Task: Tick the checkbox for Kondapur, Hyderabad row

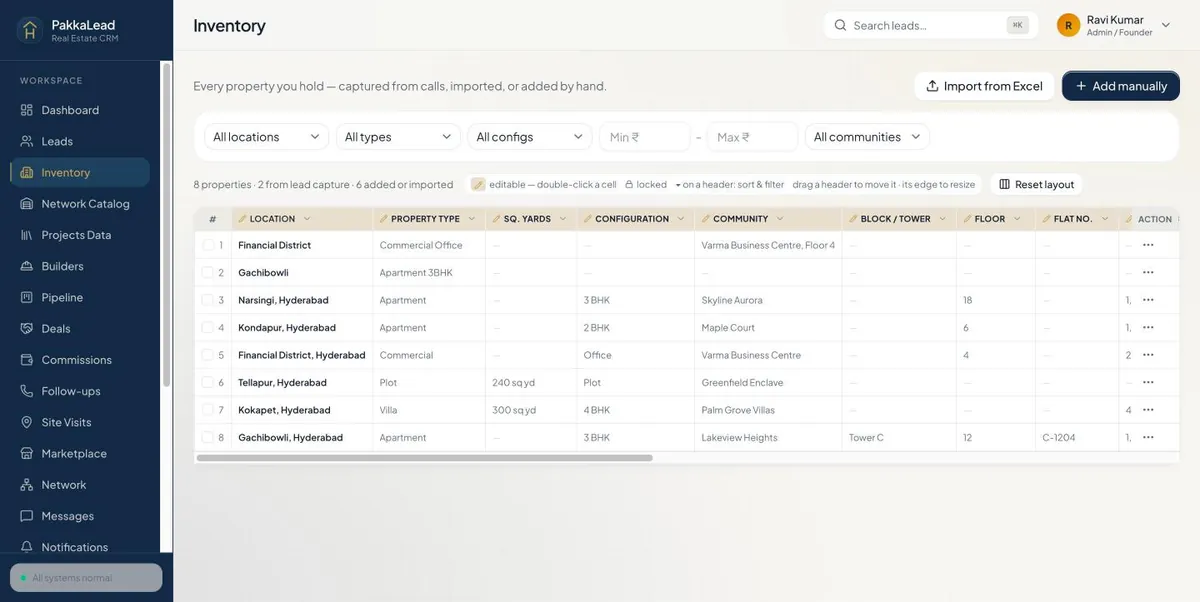Action: 208,327
